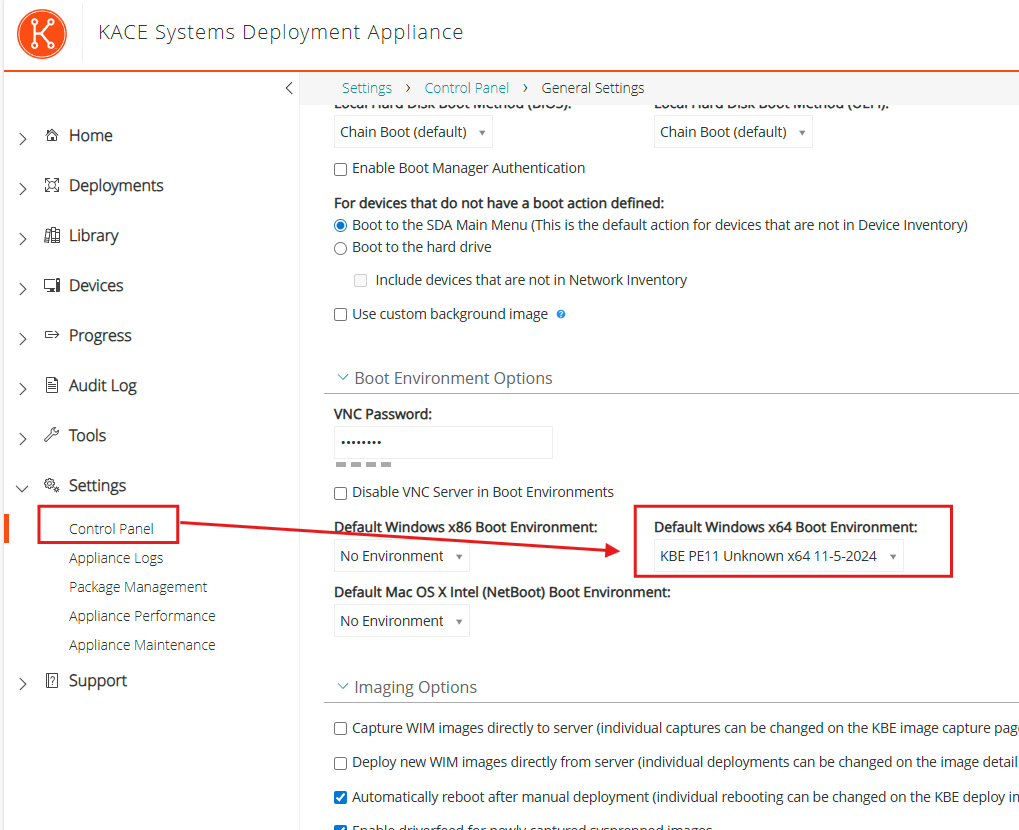Open Package Management in Settings menu

pyautogui.click(x=138, y=587)
